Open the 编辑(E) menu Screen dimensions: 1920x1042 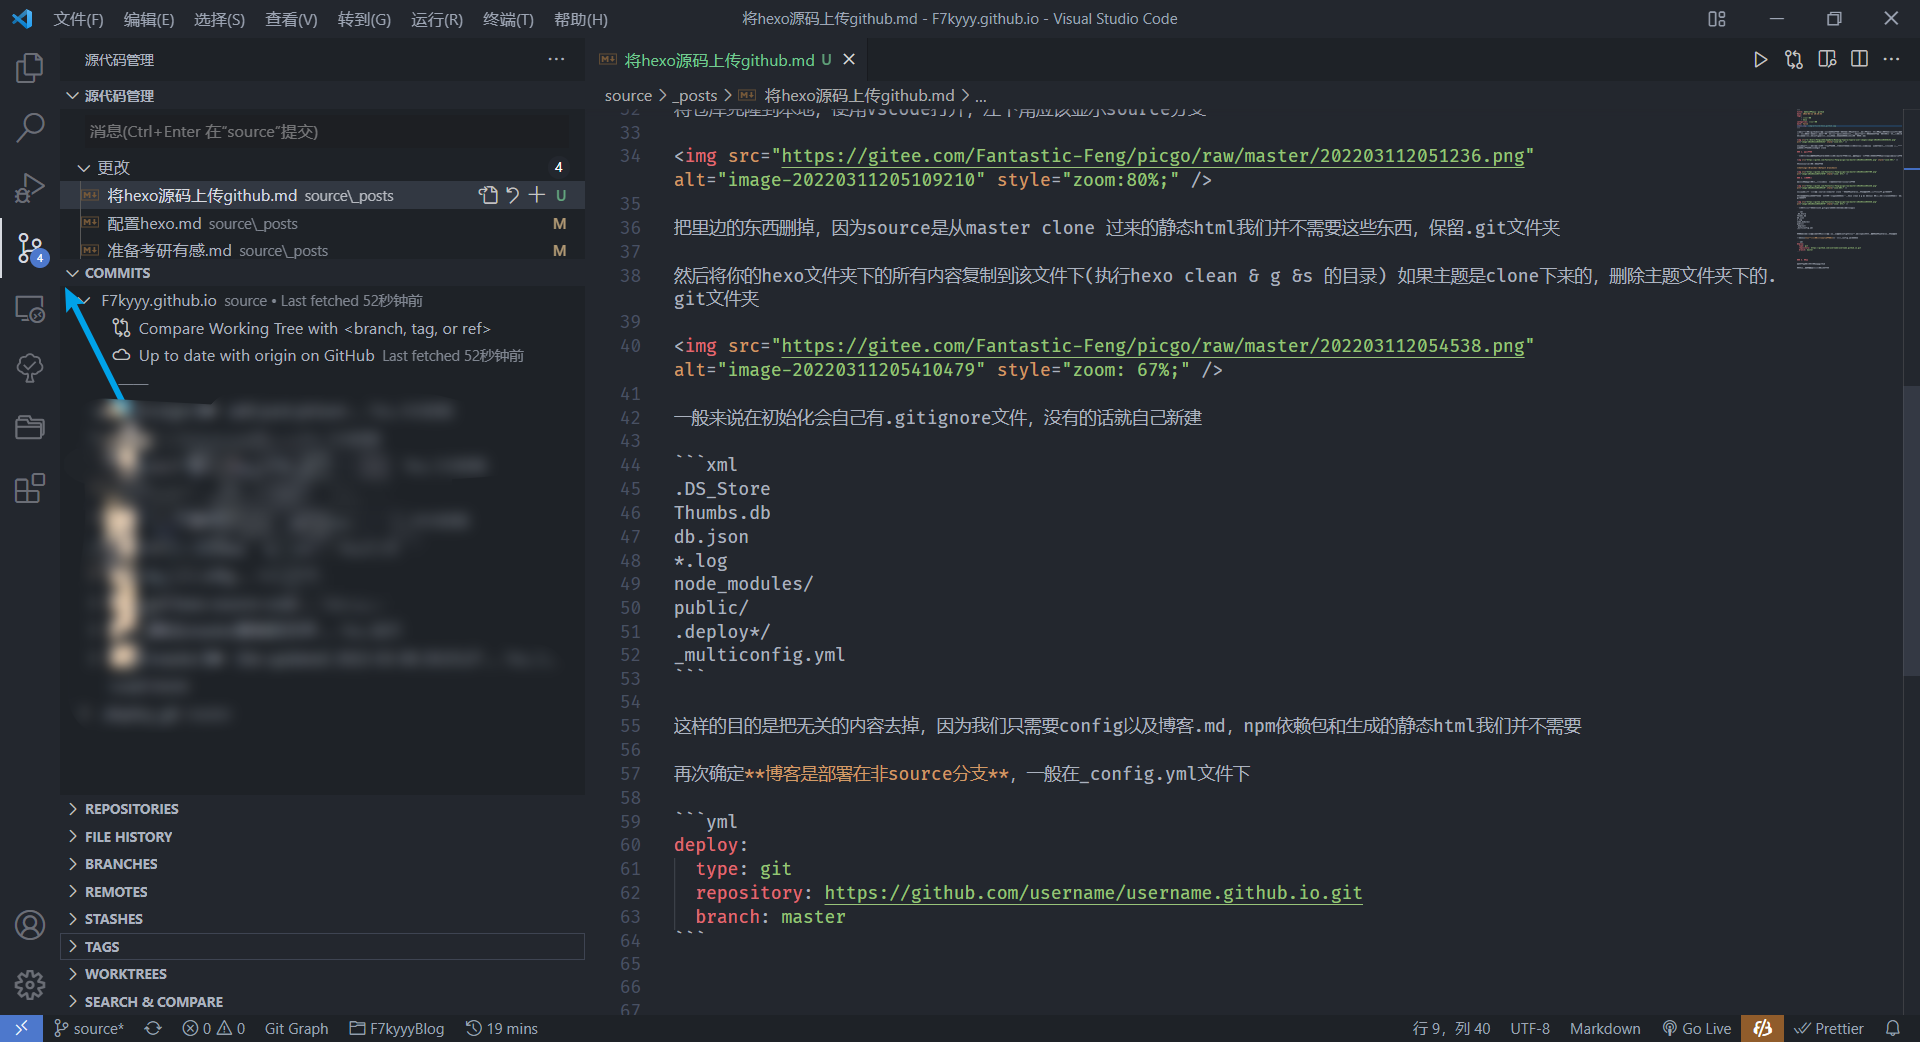pos(149,19)
